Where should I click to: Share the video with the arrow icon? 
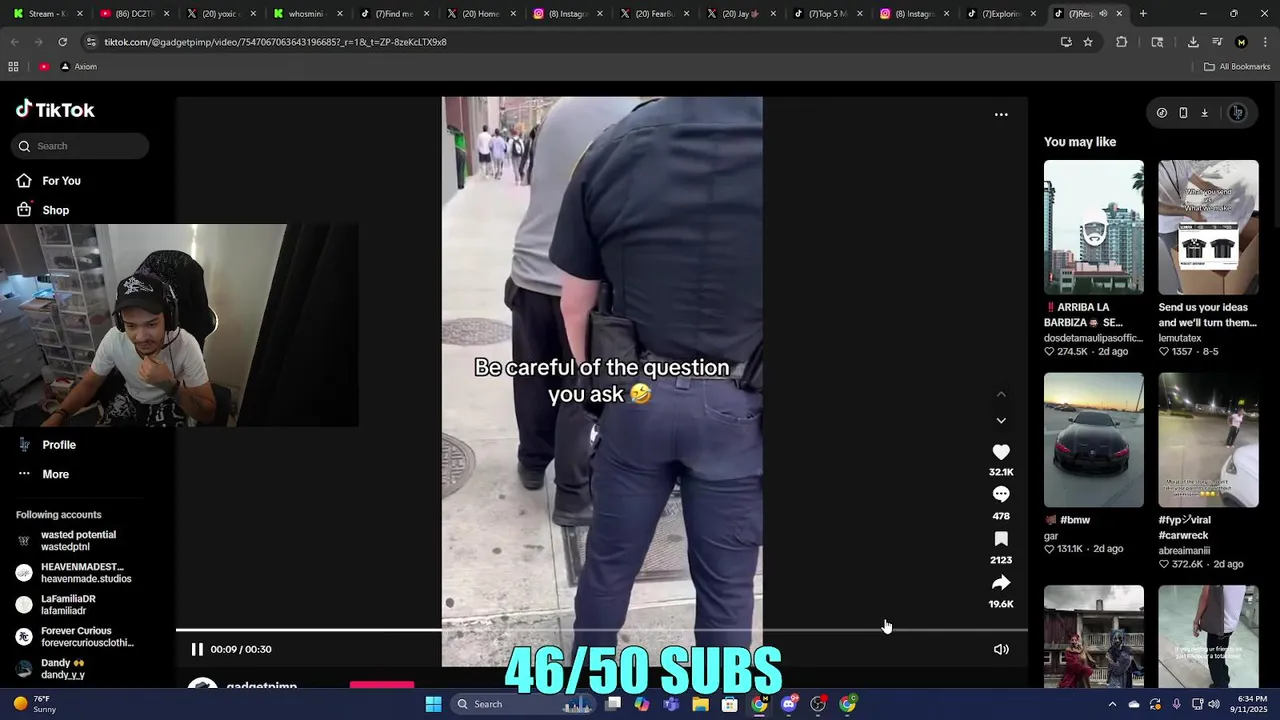pyautogui.click(x=1001, y=583)
